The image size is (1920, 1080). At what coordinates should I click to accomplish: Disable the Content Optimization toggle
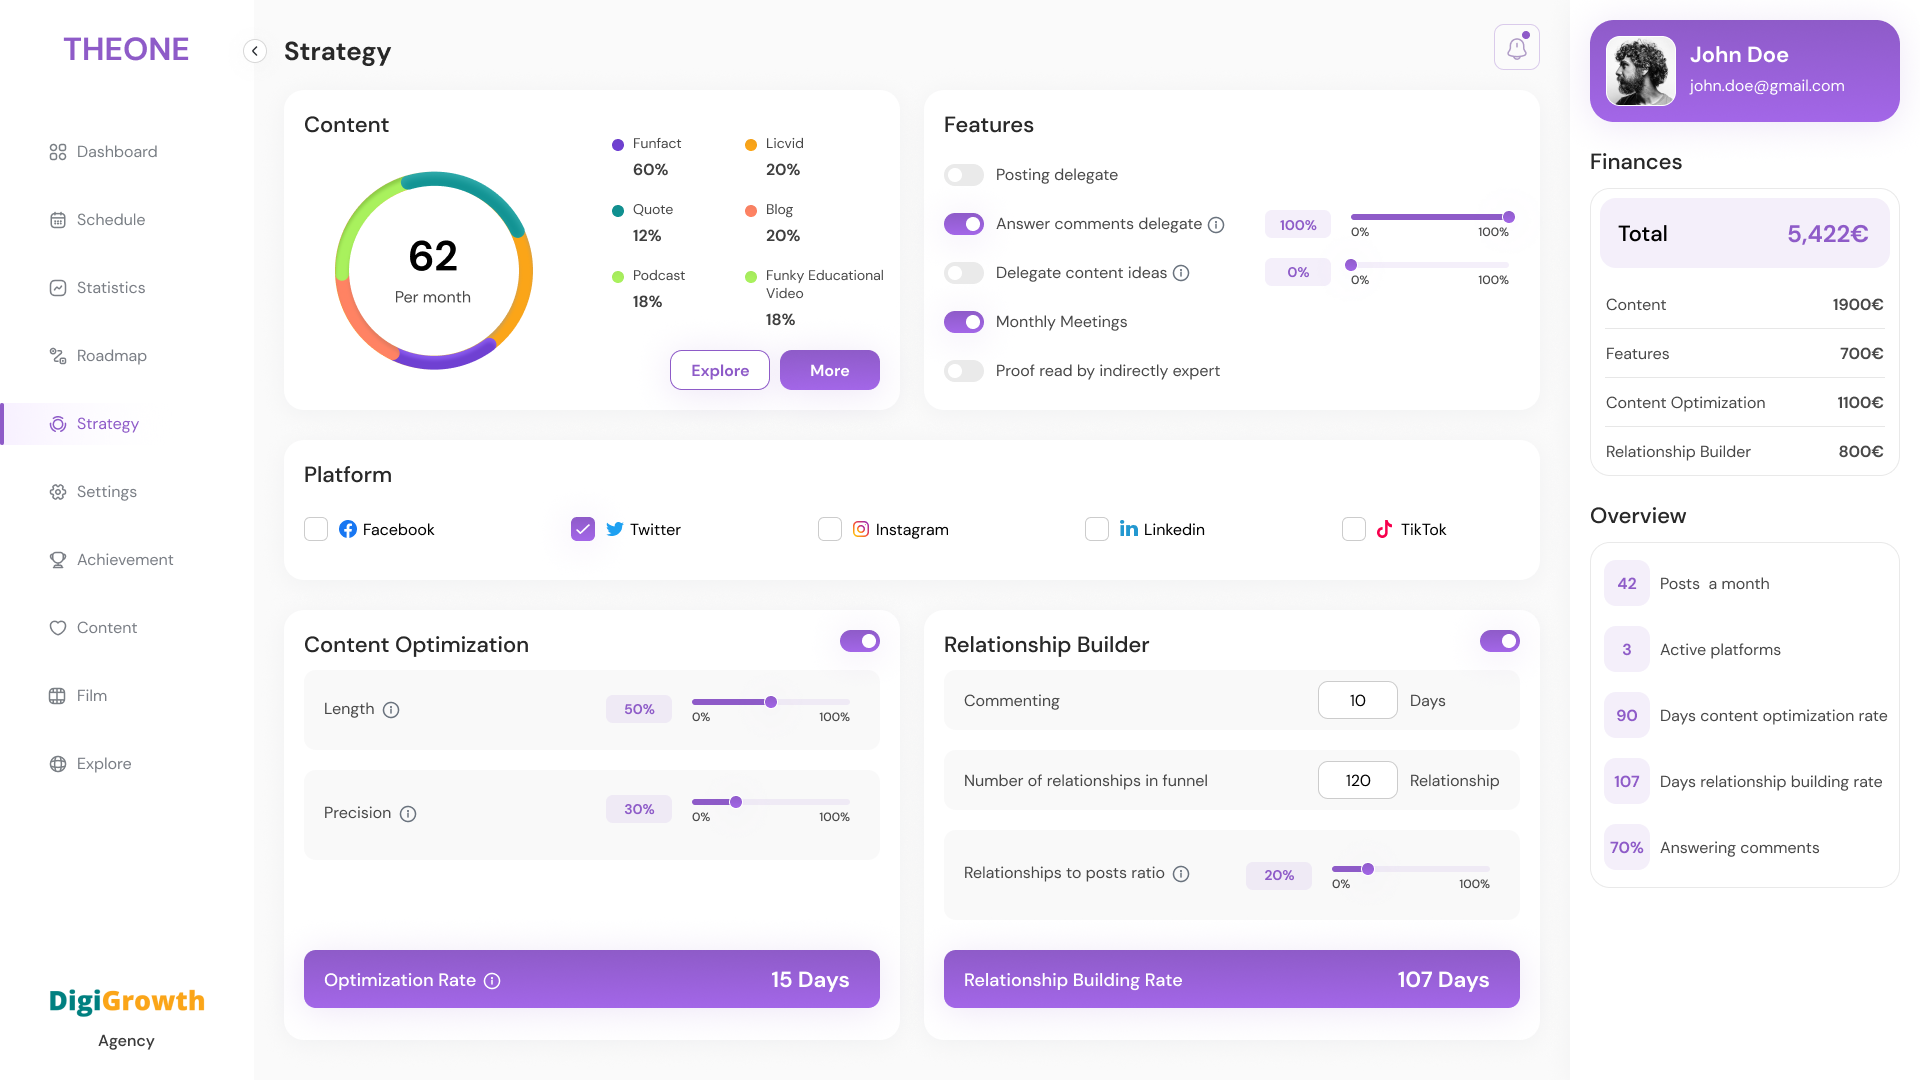[x=859, y=641]
